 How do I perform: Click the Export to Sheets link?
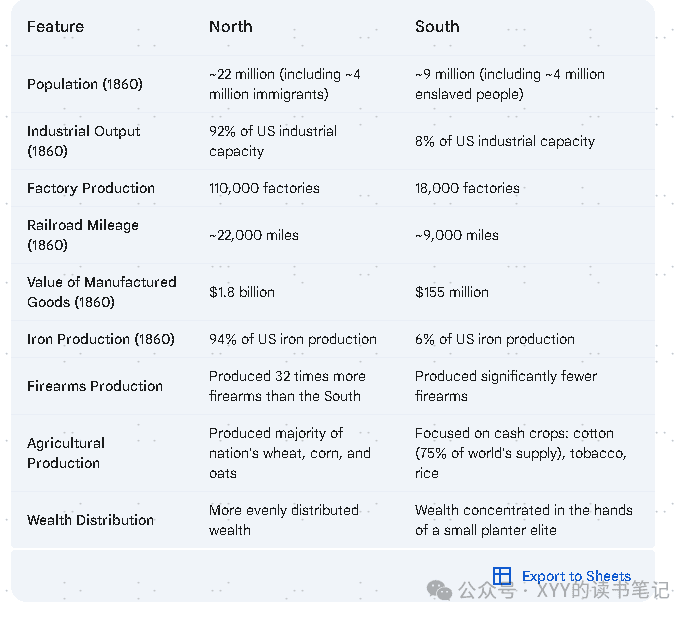[576, 576]
